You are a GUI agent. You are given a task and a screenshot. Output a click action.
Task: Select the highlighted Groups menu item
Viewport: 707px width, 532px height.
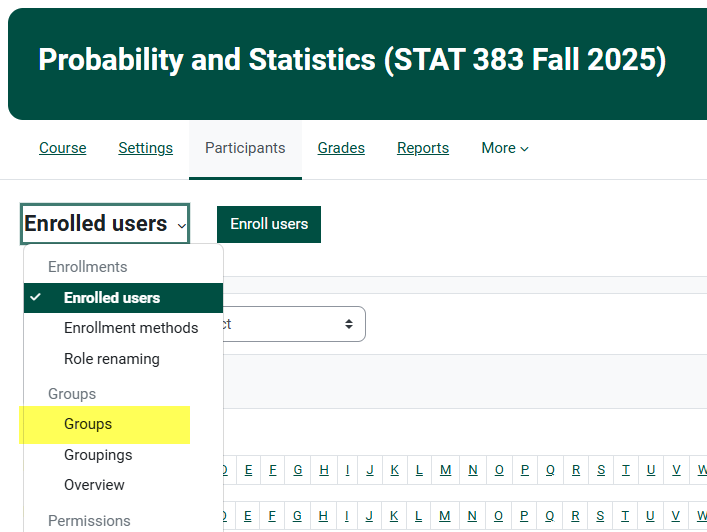click(x=88, y=424)
